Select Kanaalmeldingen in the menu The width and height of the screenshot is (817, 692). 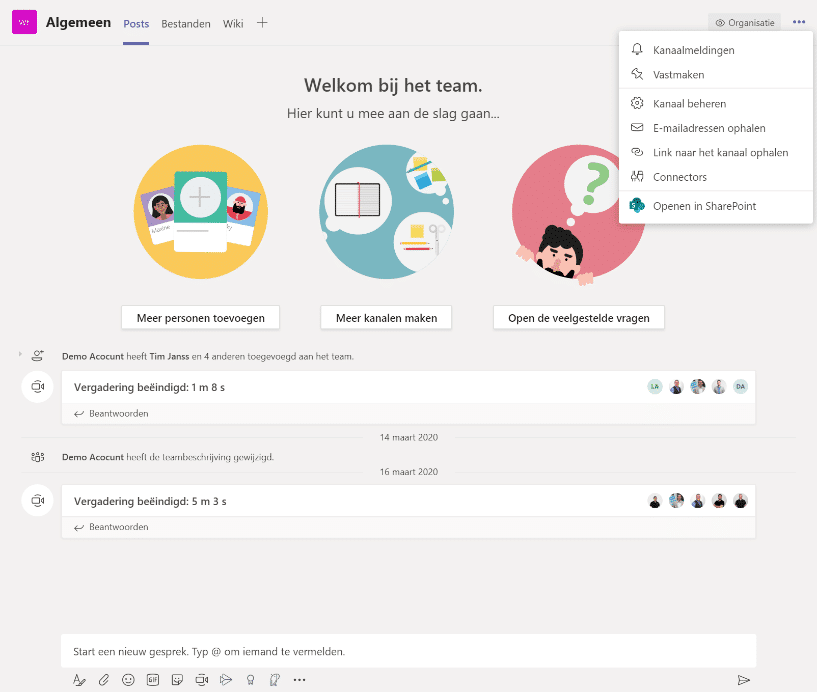[x=716, y=50]
